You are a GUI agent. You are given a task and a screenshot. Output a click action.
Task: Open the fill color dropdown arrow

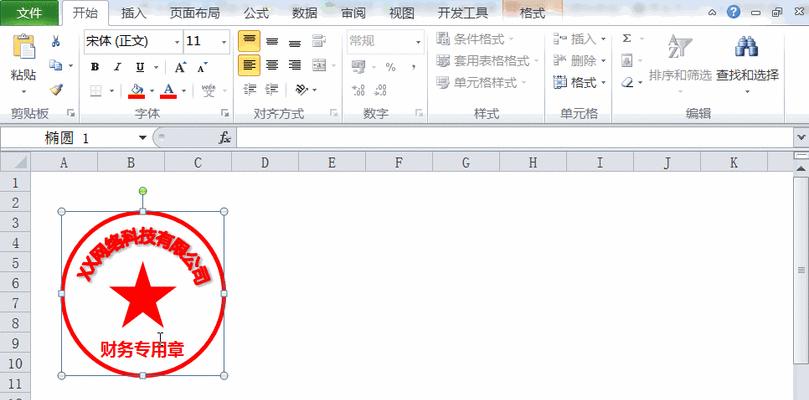pyautogui.click(x=152, y=91)
